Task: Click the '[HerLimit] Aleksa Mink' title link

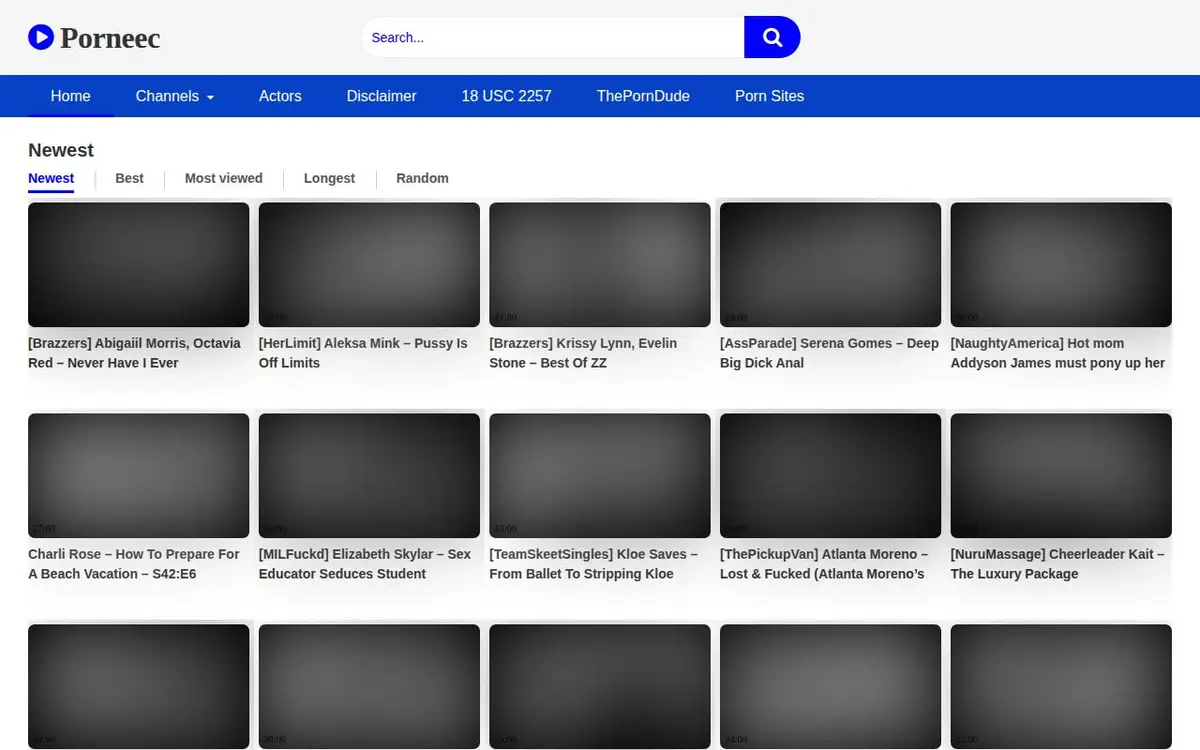Action: click(x=363, y=353)
